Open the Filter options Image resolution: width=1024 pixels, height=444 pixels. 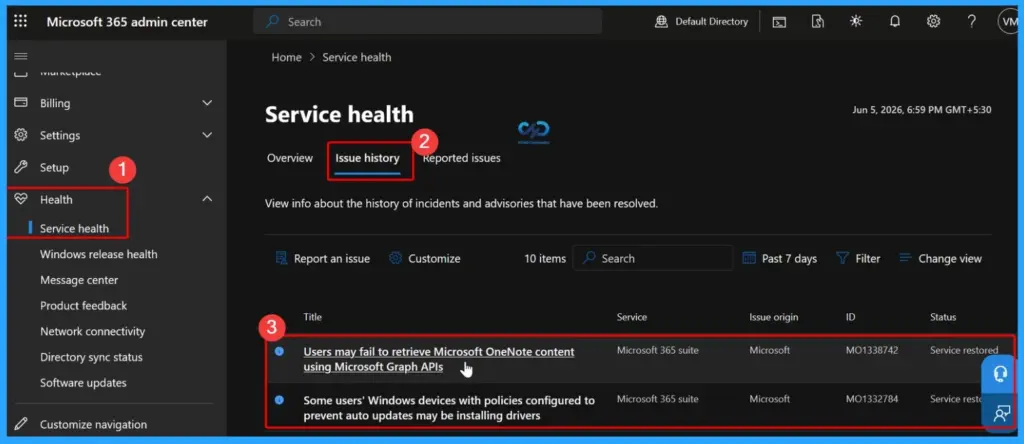point(858,259)
